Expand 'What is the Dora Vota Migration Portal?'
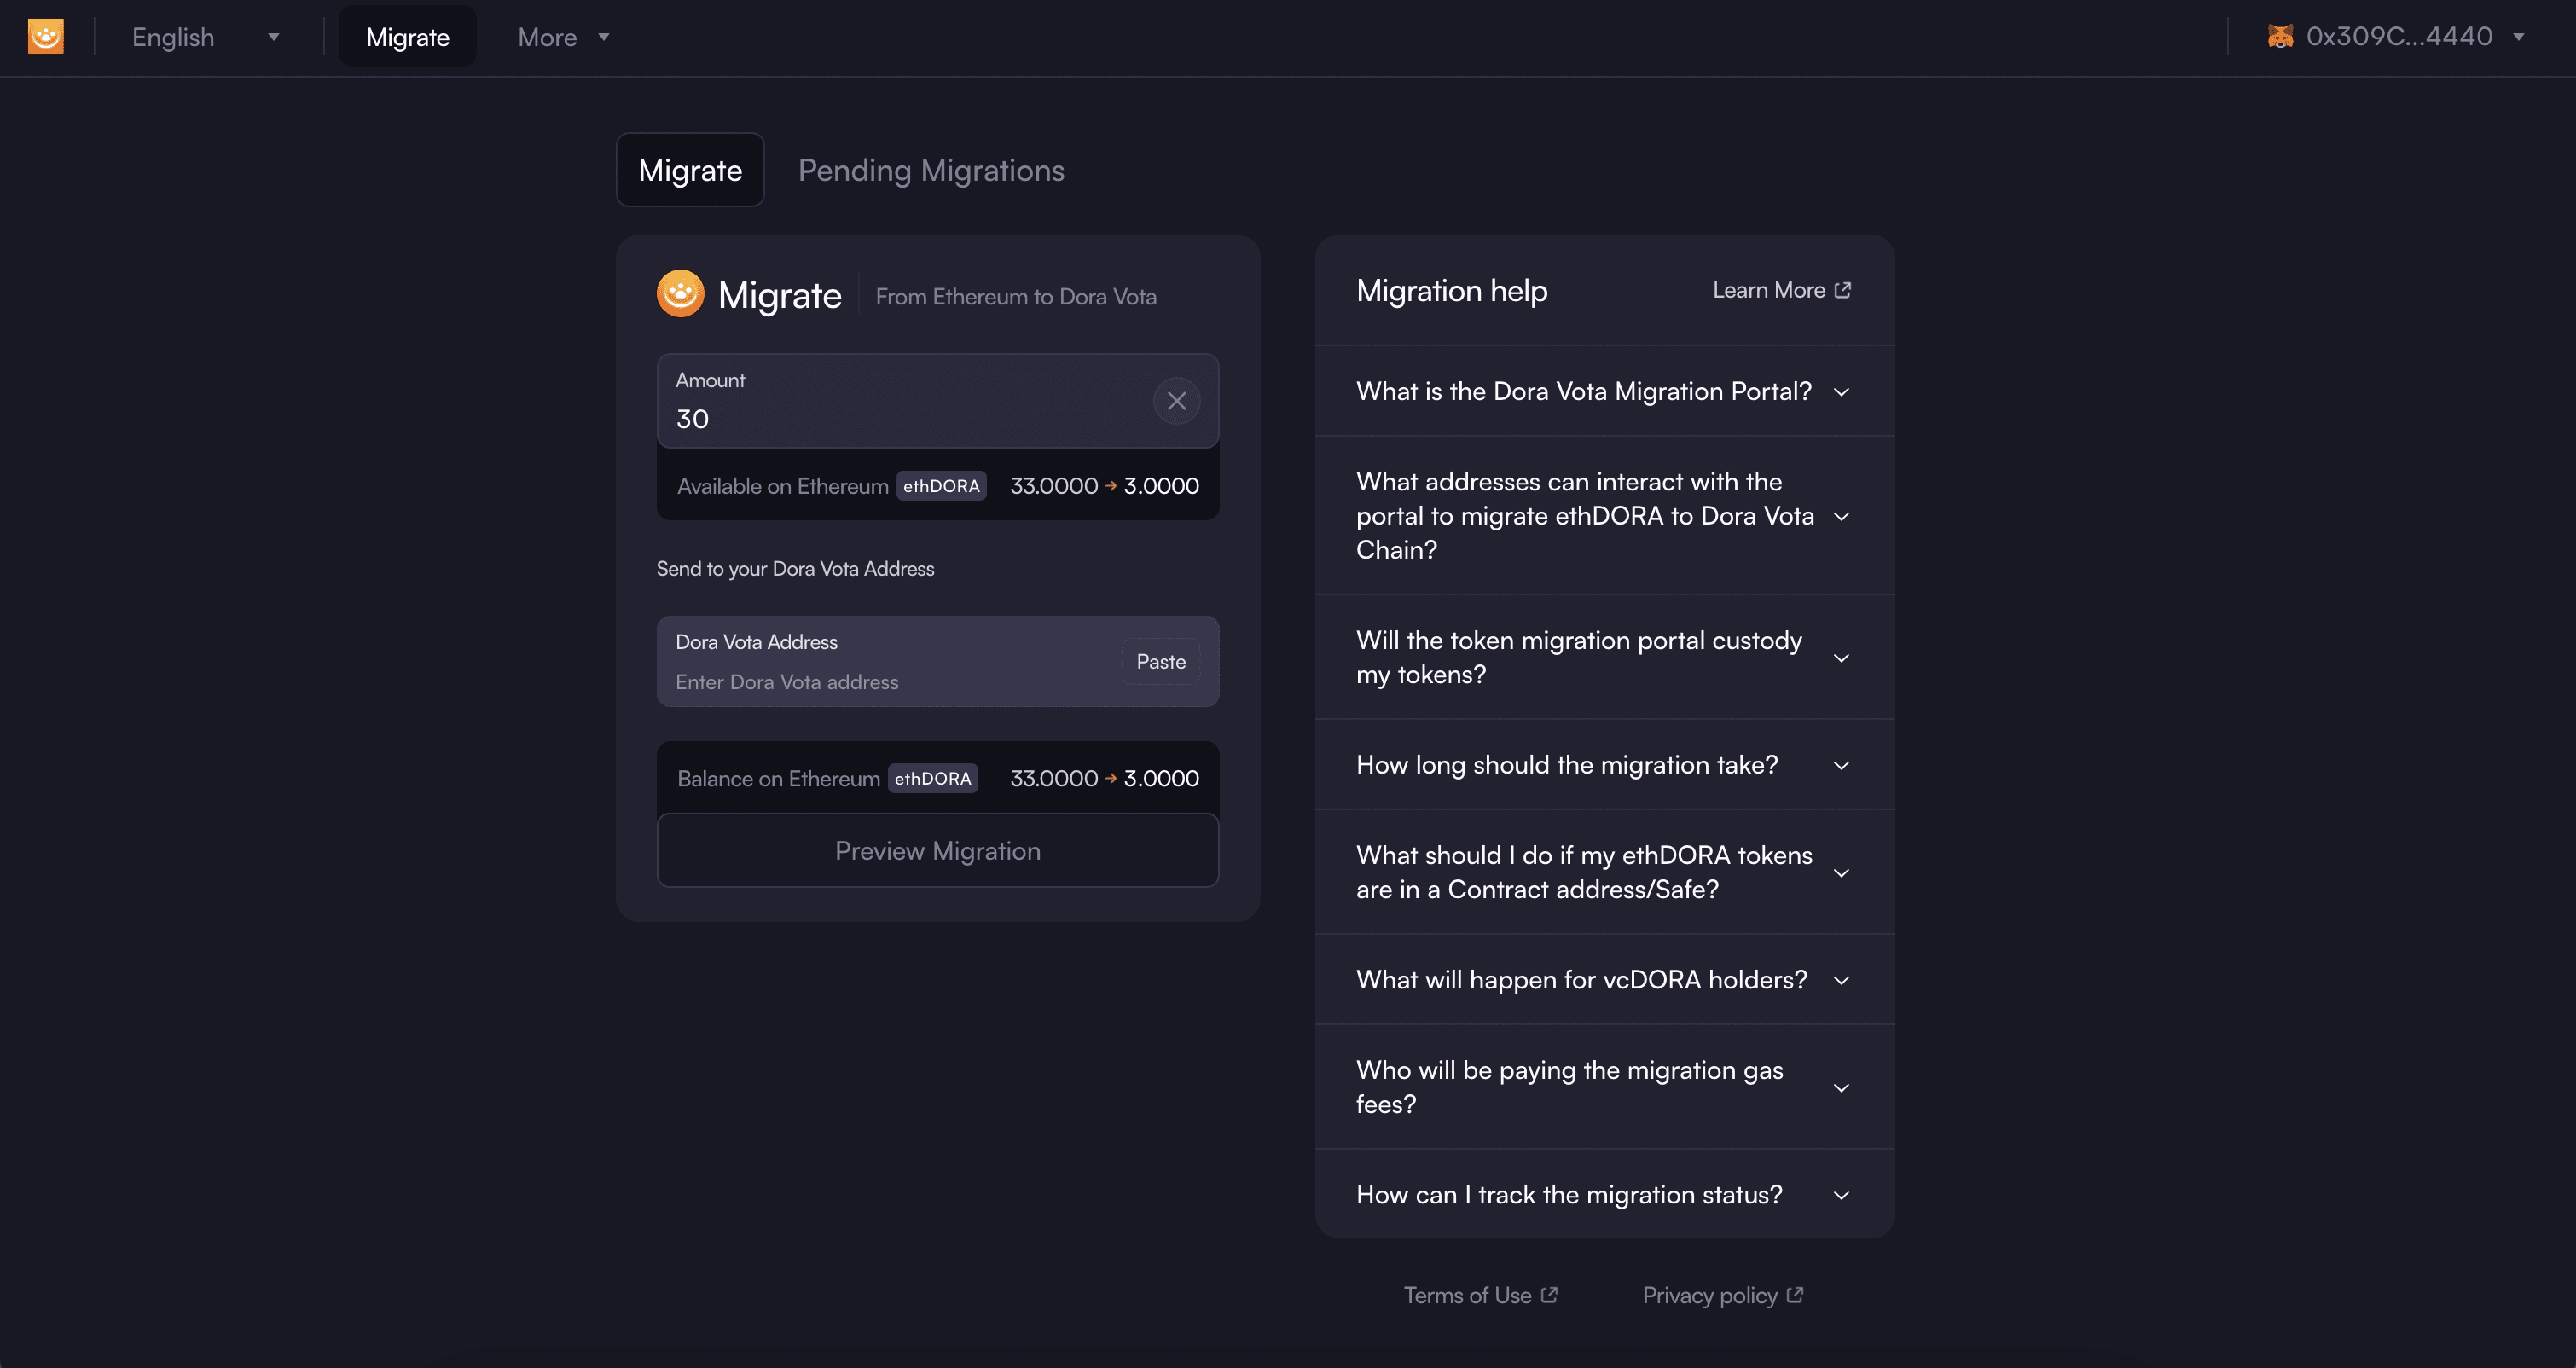This screenshot has width=2576, height=1368. pos(1604,391)
